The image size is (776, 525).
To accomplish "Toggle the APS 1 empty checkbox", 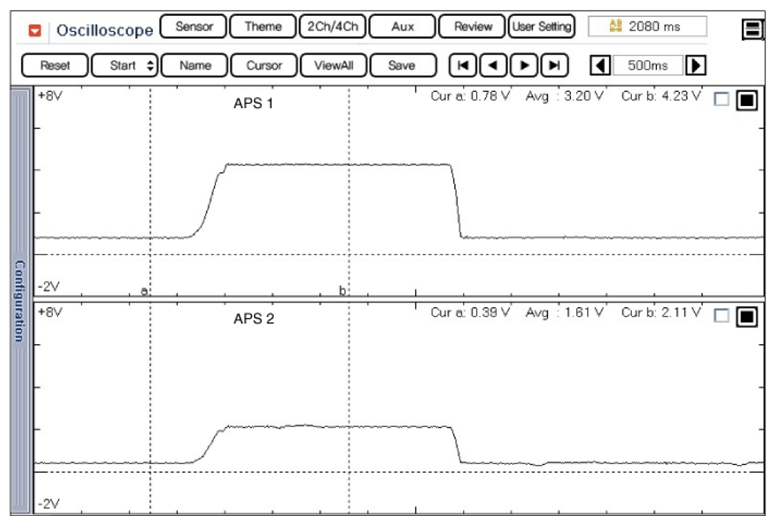I will click(x=722, y=100).
